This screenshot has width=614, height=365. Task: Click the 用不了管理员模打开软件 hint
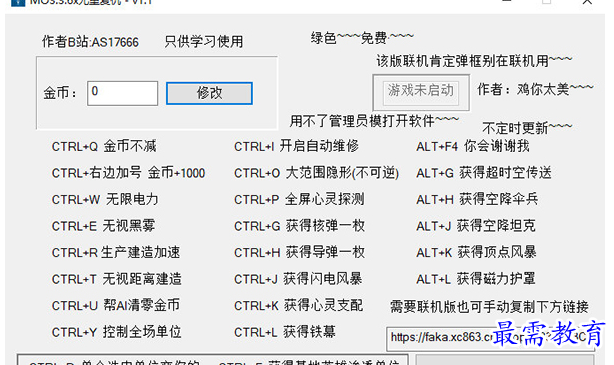click(374, 121)
